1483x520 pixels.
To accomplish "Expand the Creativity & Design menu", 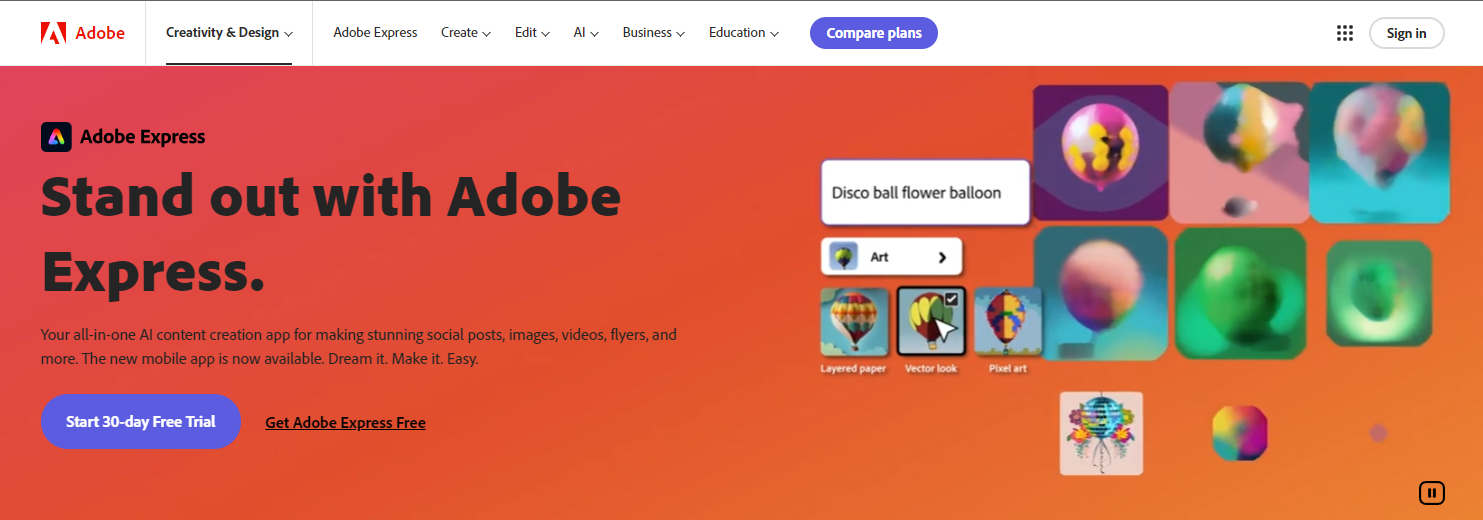I will tap(229, 33).
